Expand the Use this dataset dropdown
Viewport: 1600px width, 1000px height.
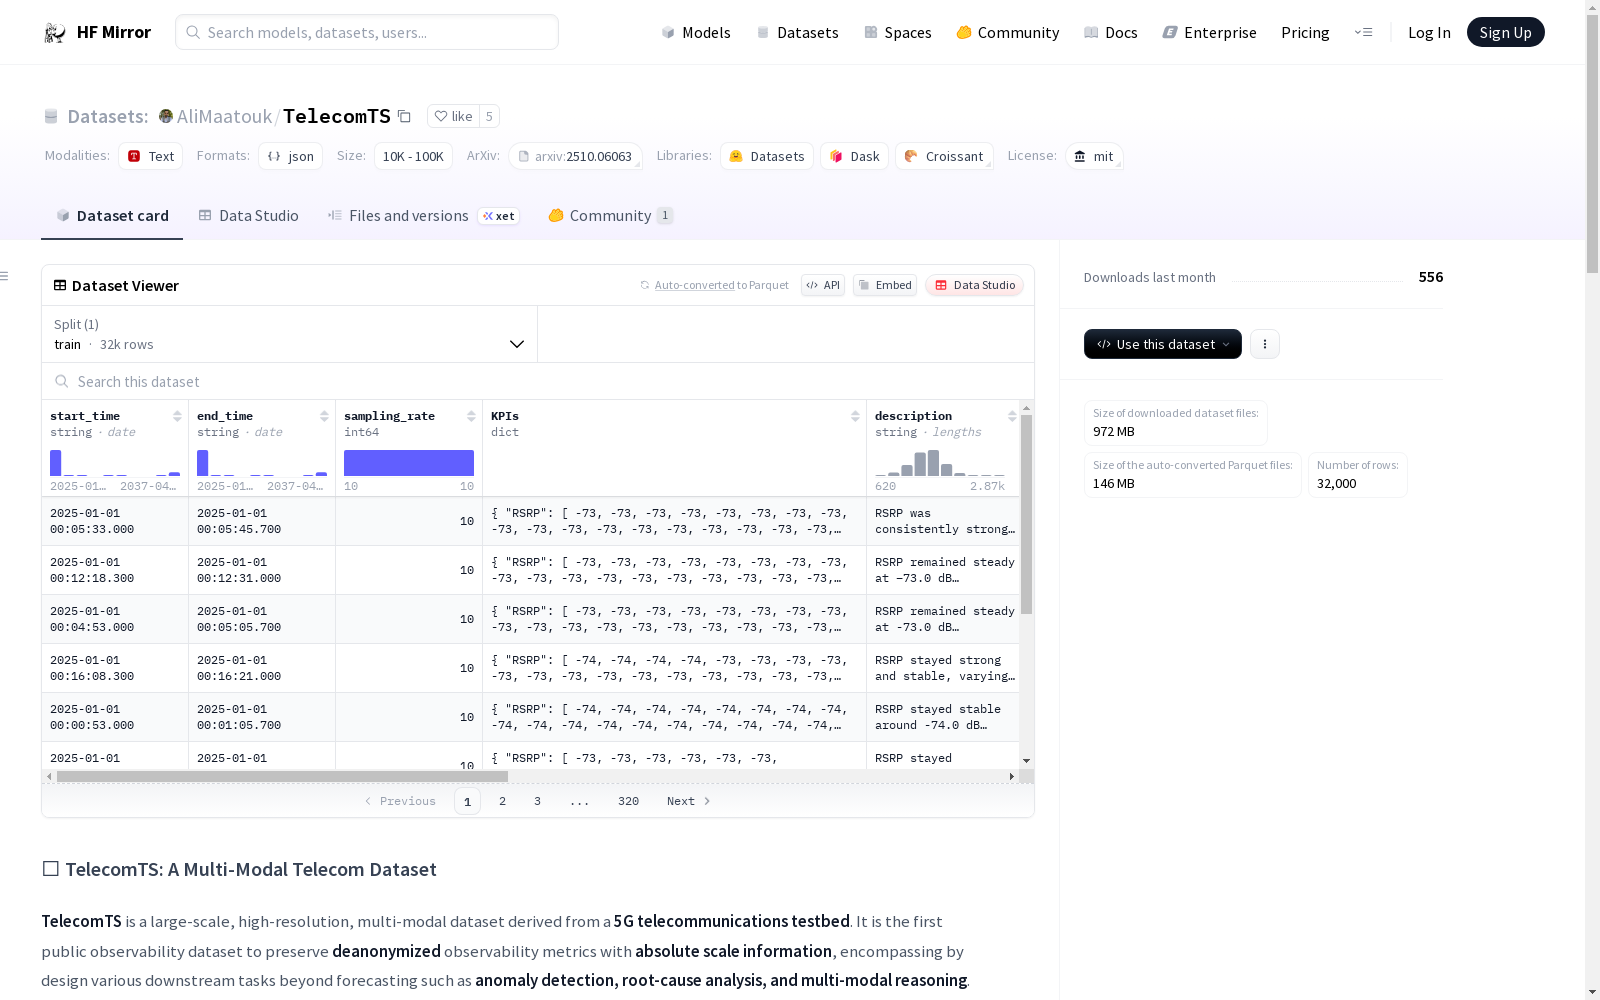coord(1163,344)
